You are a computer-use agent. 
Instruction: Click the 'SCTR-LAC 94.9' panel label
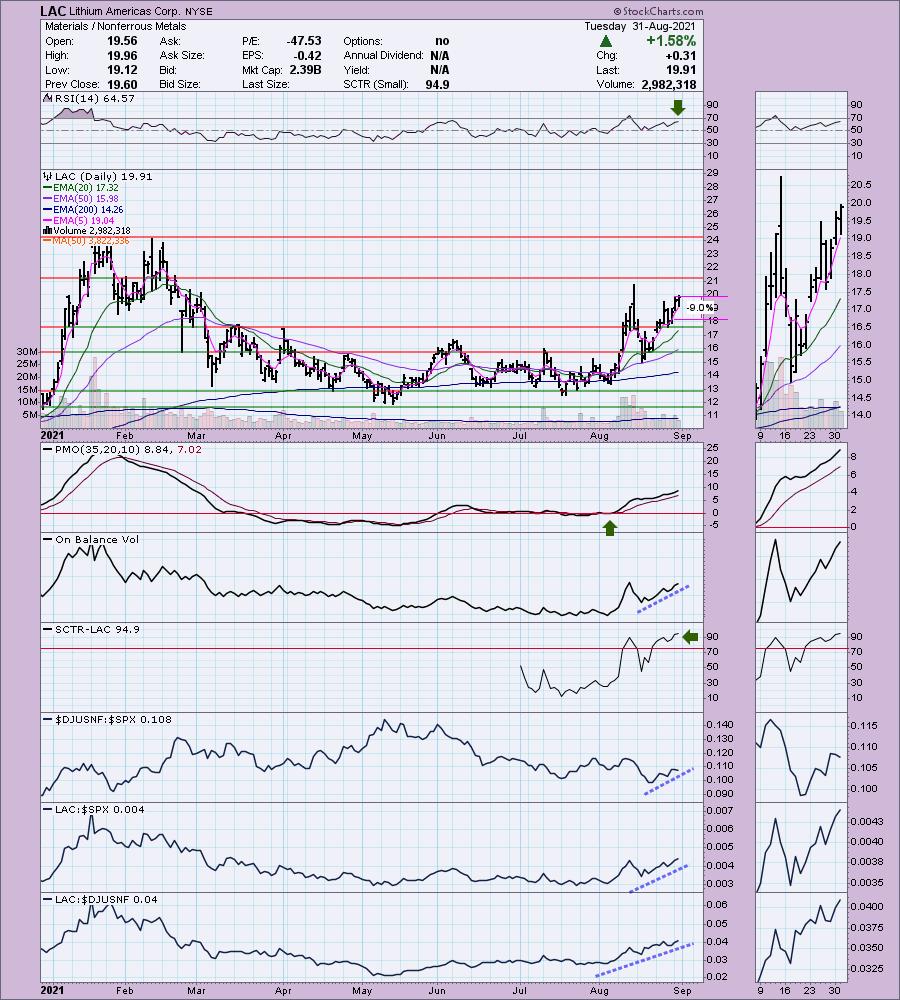pyautogui.click(x=97, y=629)
